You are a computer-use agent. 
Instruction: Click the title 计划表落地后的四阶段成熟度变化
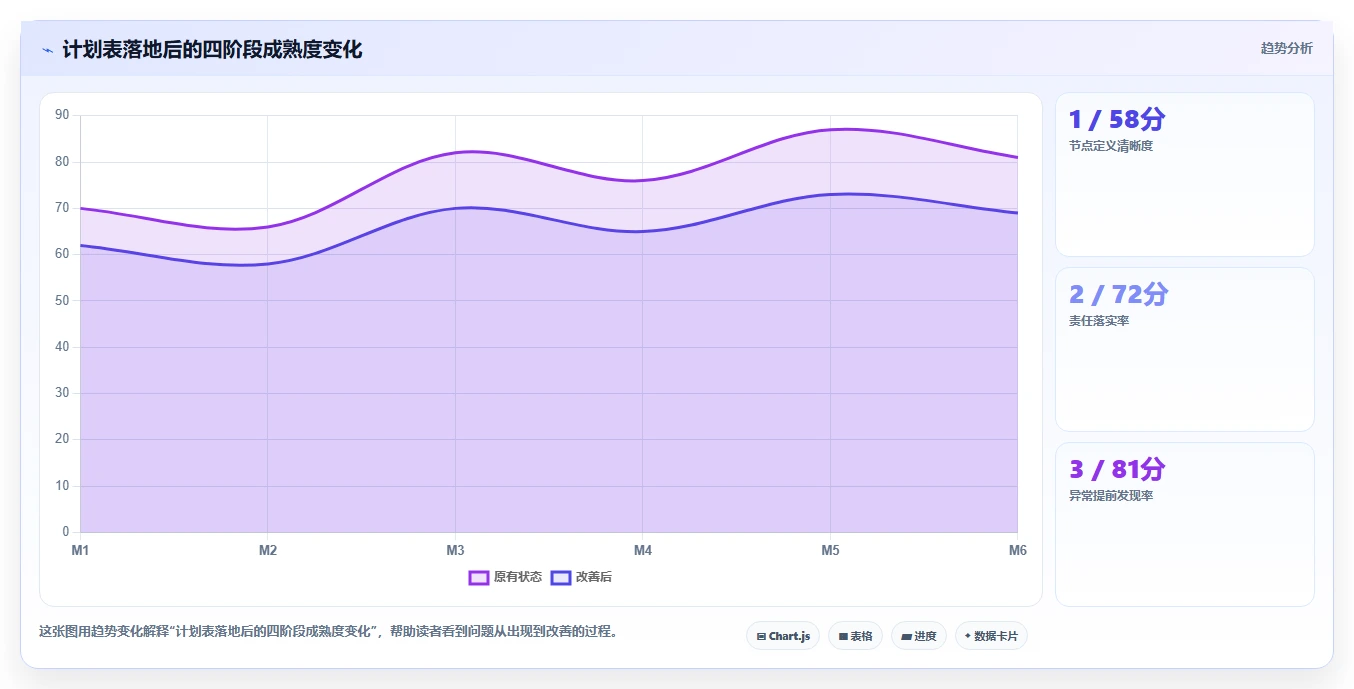[x=212, y=49]
